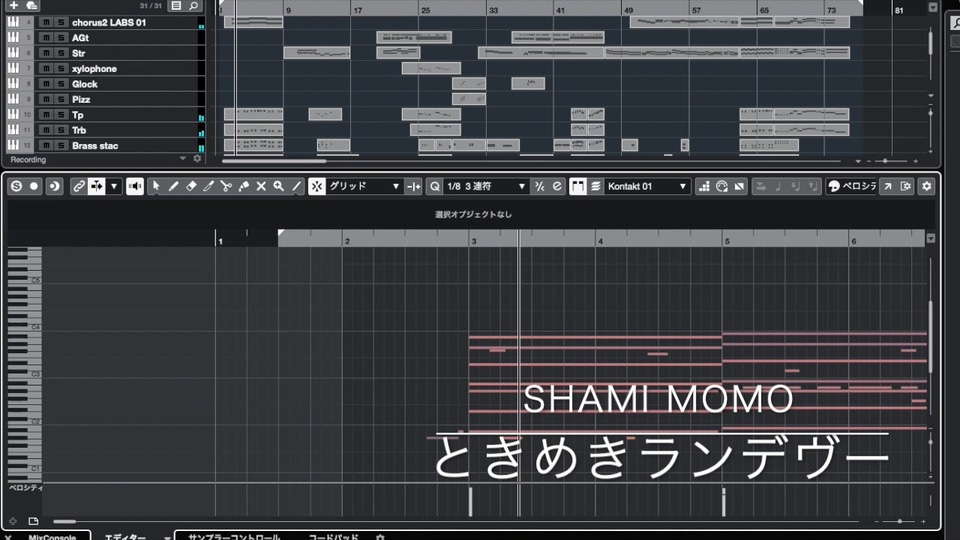Click the key editor horizontal scrollbar thumb
This screenshot has width=960, height=540.
(x=64, y=522)
